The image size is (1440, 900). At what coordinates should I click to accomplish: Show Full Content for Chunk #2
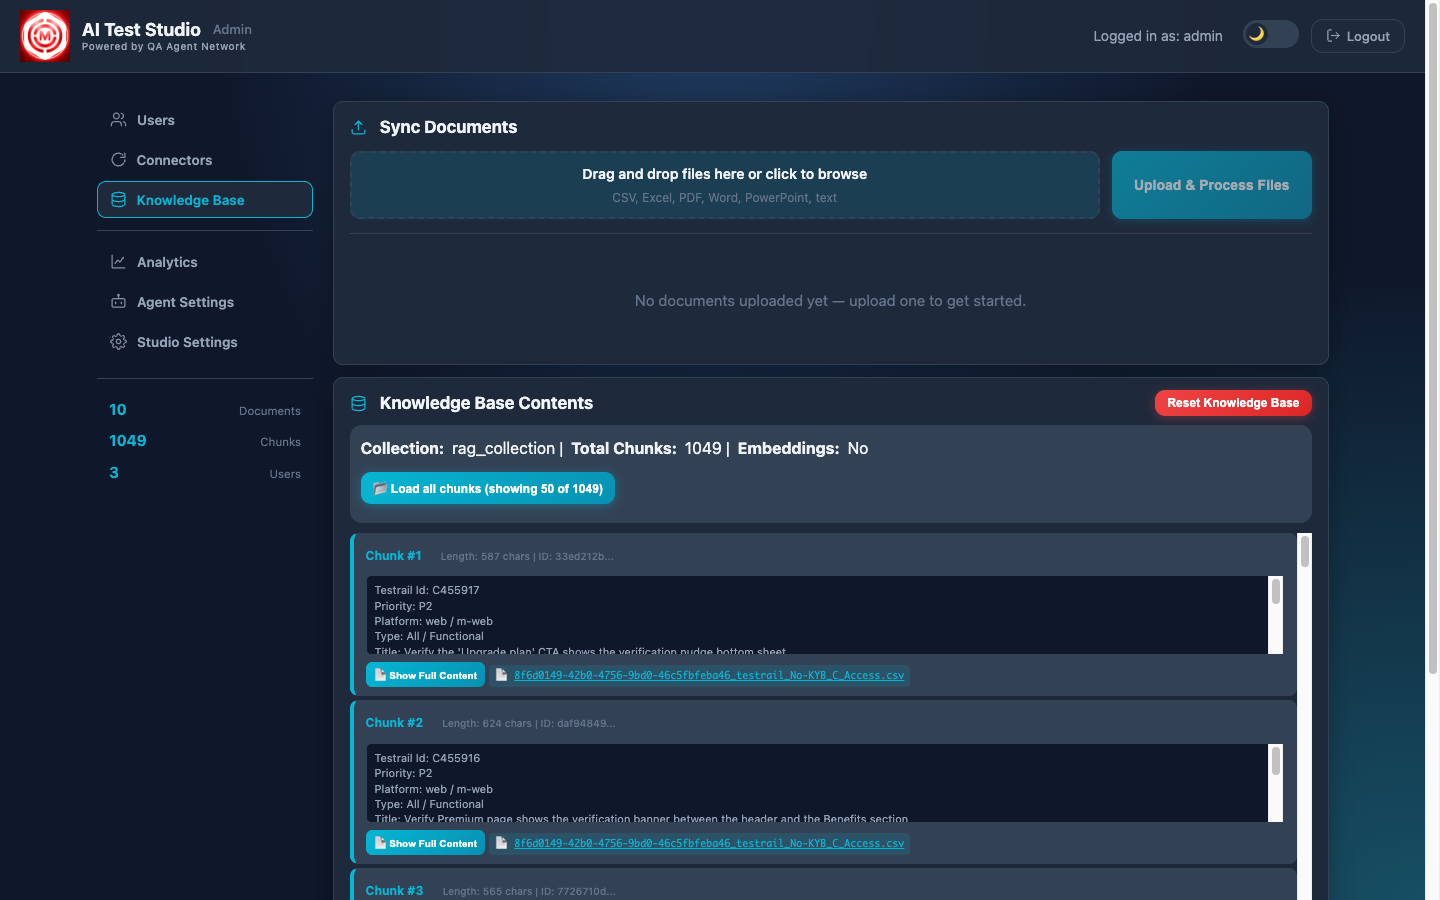(425, 843)
